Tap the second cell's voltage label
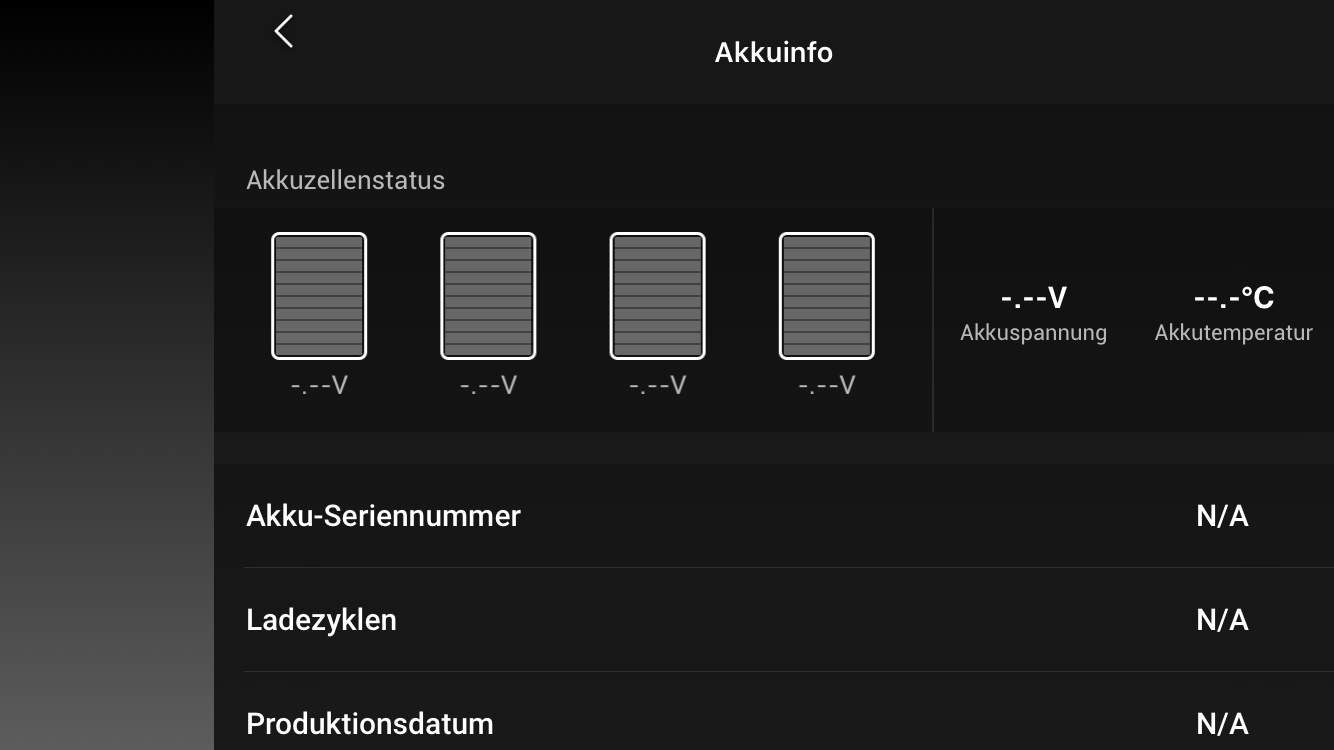 point(488,385)
